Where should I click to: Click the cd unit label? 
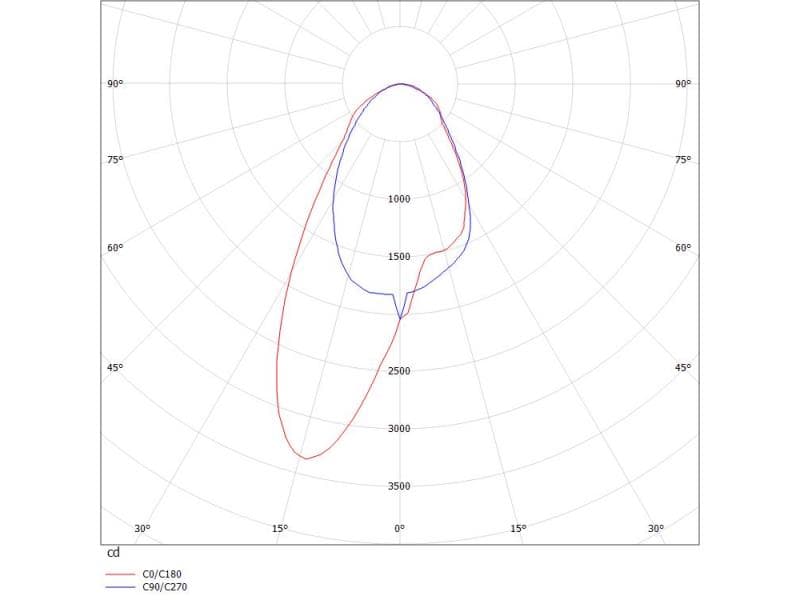pyautogui.click(x=113, y=552)
